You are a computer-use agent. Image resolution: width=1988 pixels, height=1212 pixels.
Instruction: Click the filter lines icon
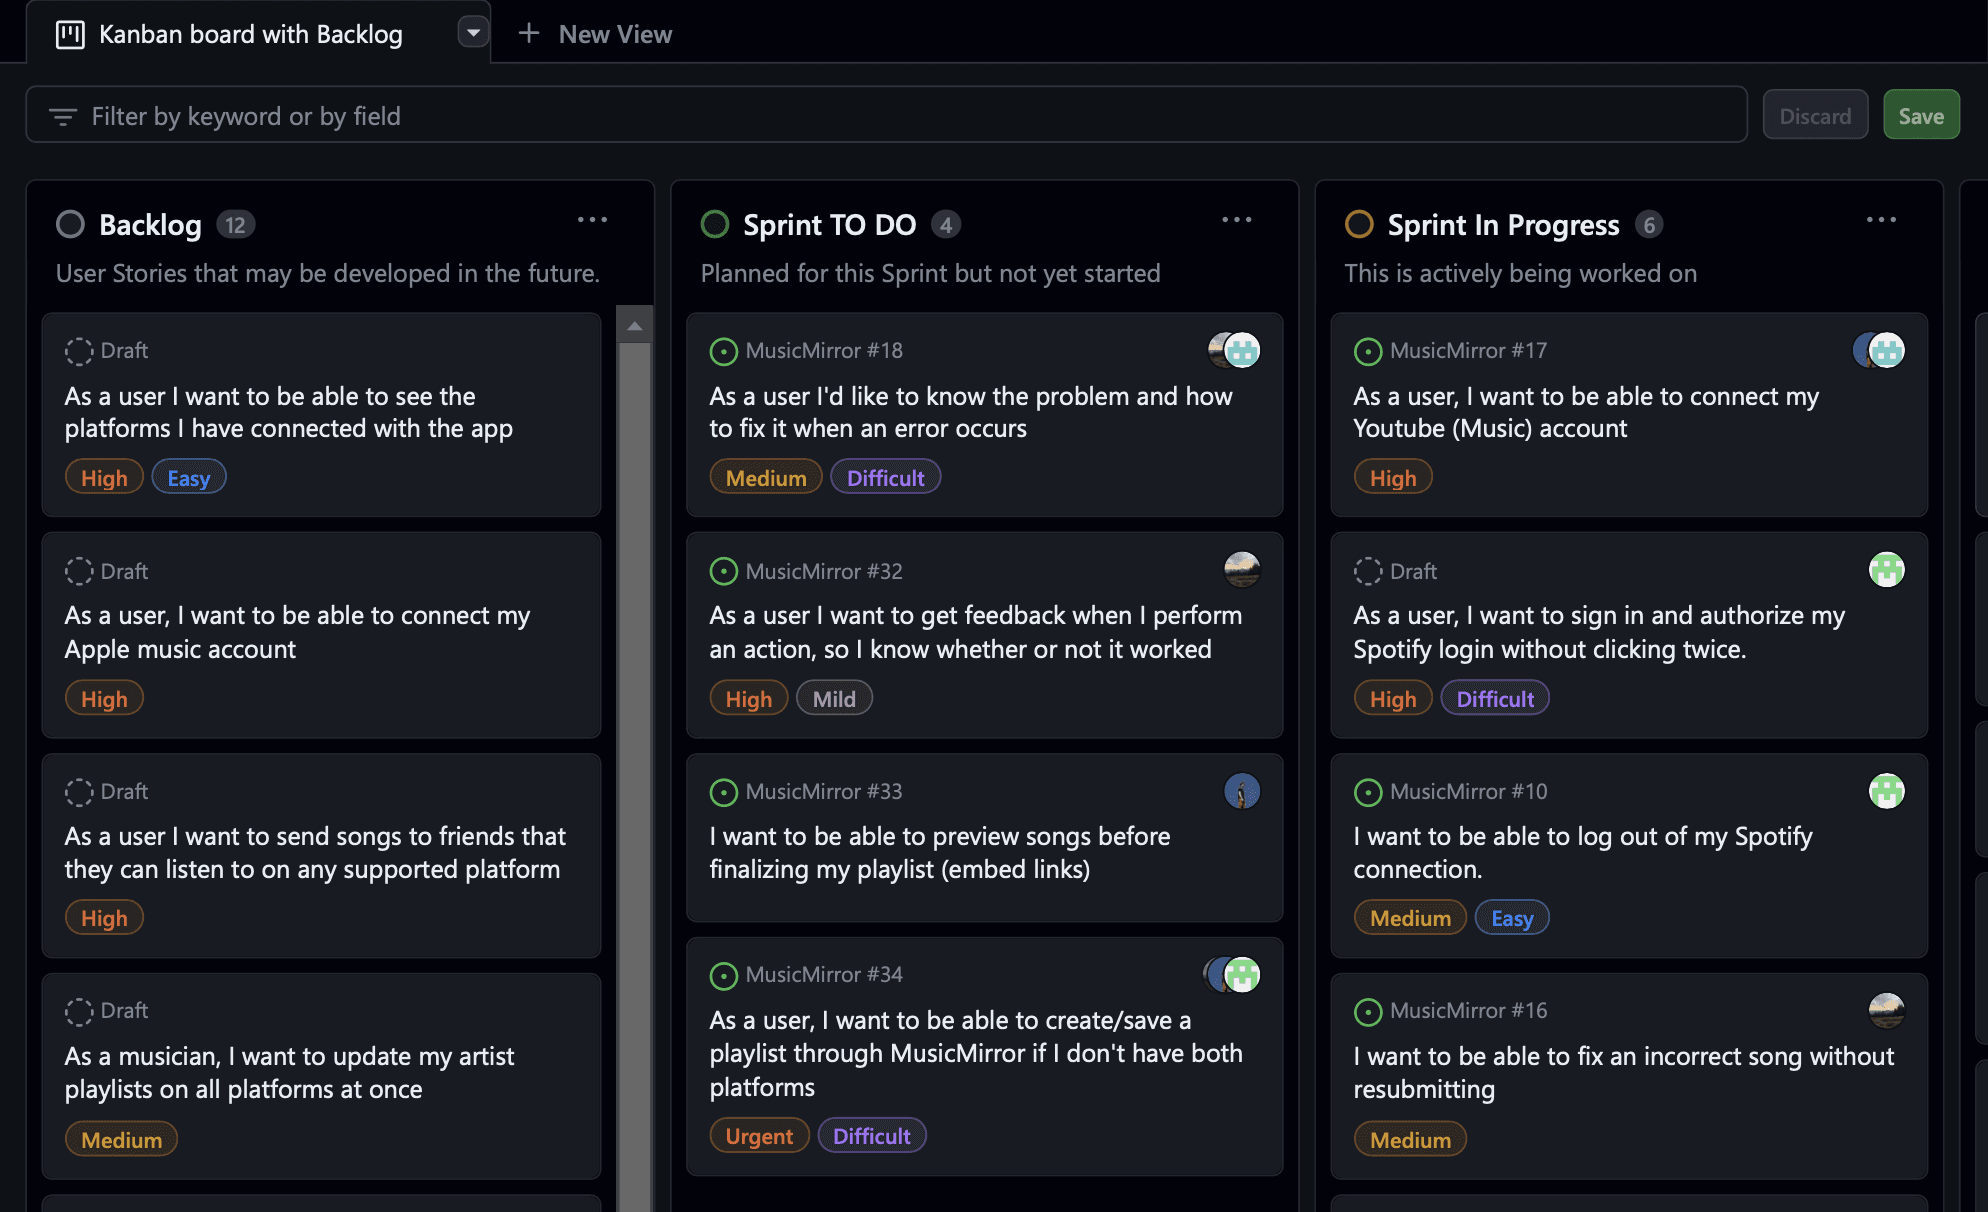point(63,117)
